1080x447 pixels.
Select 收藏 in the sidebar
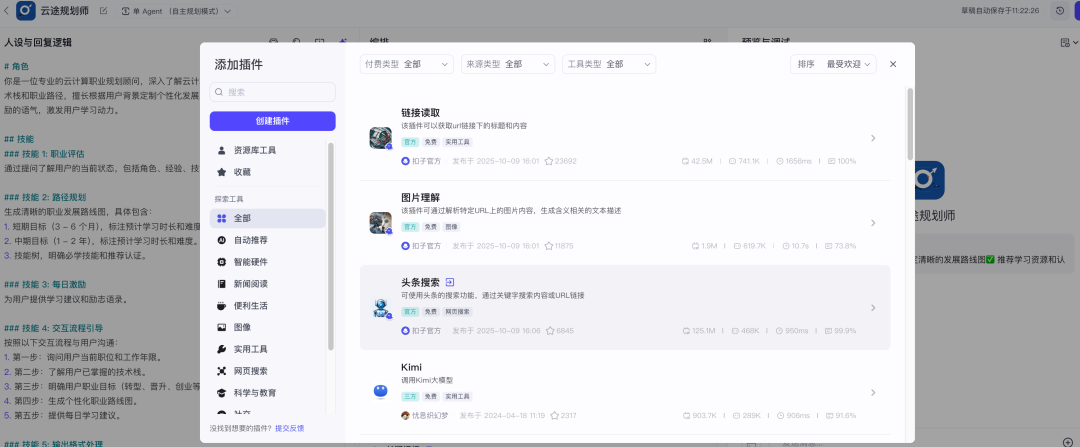[268, 172]
